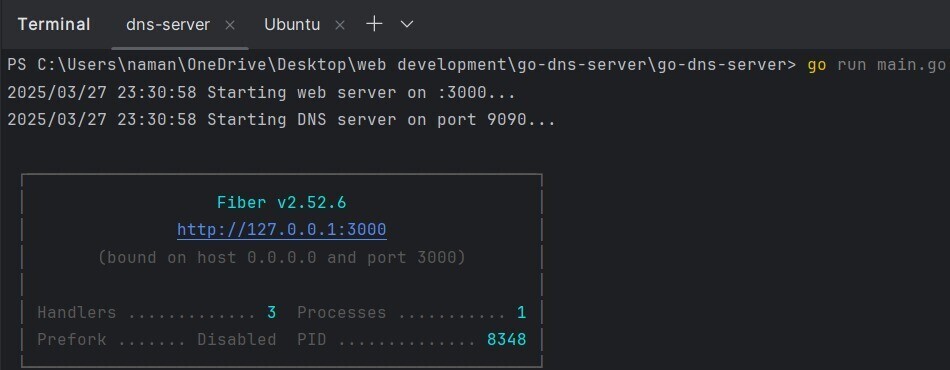
Task: Click the Processes count value 1
Action: [521, 312]
